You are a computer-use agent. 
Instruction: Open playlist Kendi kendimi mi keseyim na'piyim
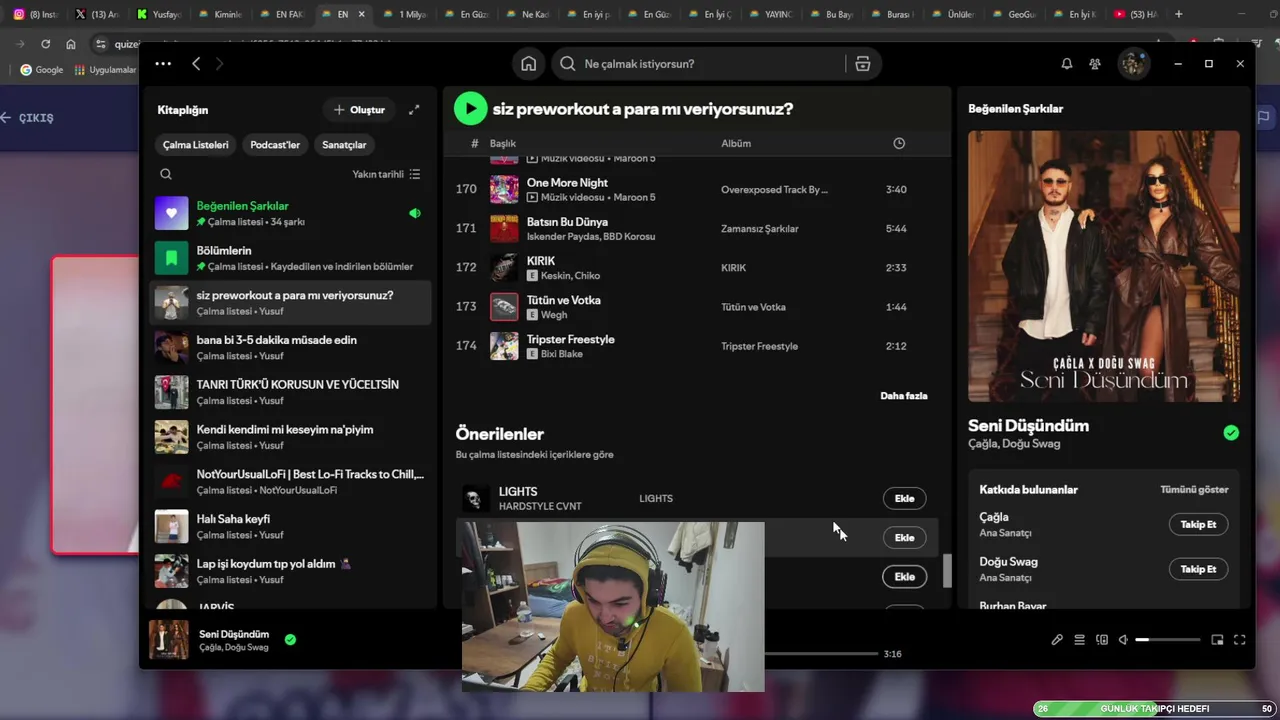pyautogui.click(x=290, y=437)
